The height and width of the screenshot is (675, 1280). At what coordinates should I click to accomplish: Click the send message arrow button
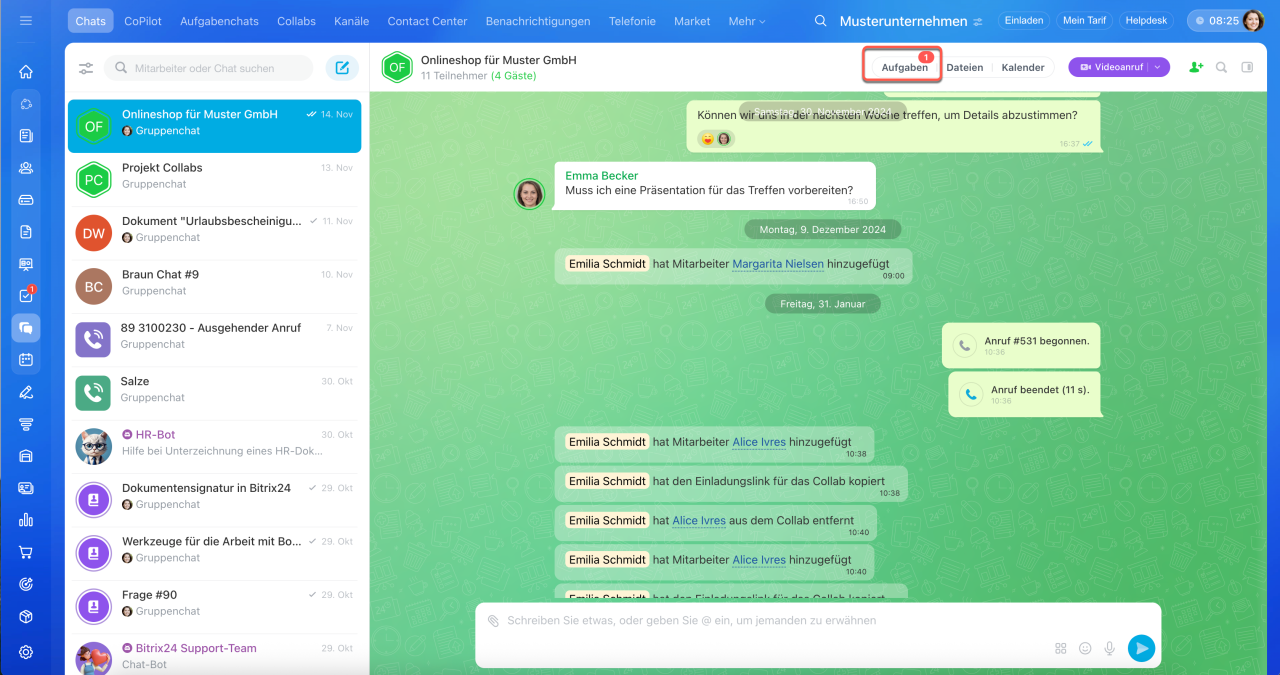(x=1140, y=648)
